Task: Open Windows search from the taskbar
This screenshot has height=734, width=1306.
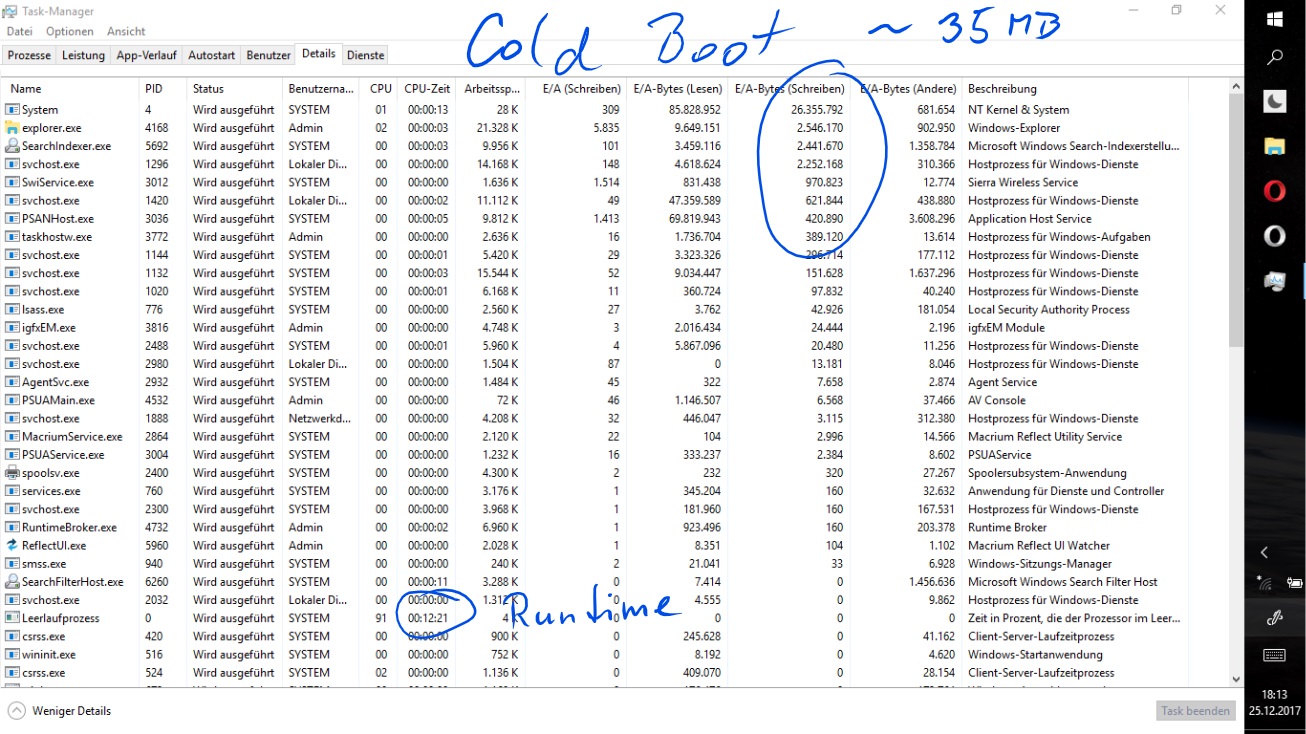Action: pyautogui.click(x=1275, y=58)
